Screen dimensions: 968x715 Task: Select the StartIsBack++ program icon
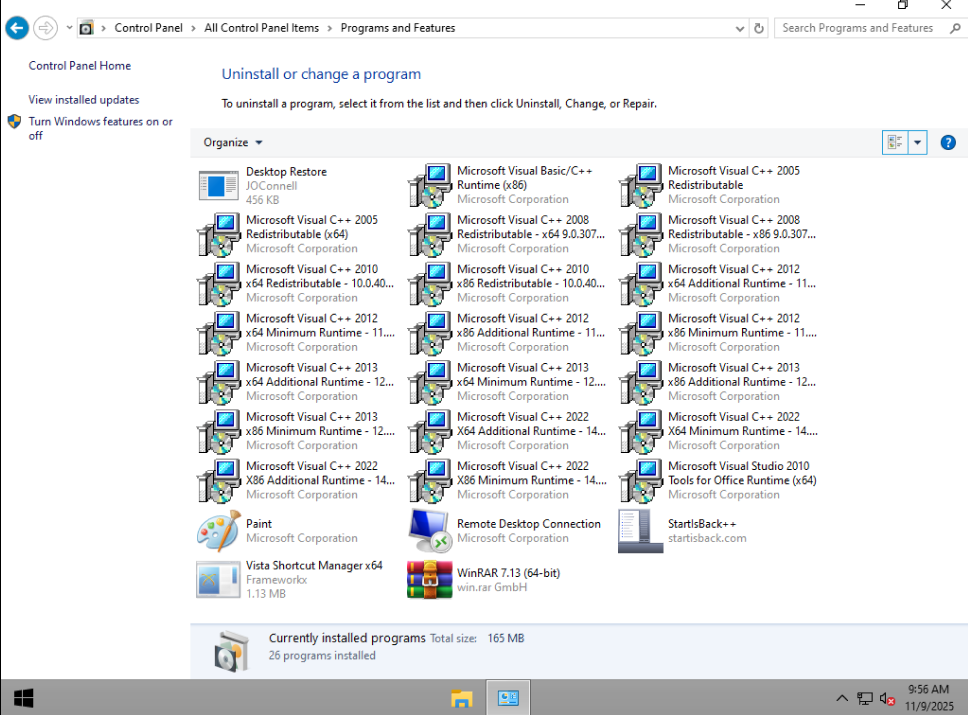click(640, 531)
